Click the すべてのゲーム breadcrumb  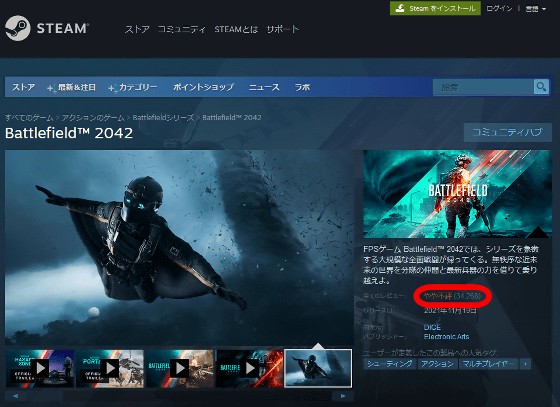(29, 117)
